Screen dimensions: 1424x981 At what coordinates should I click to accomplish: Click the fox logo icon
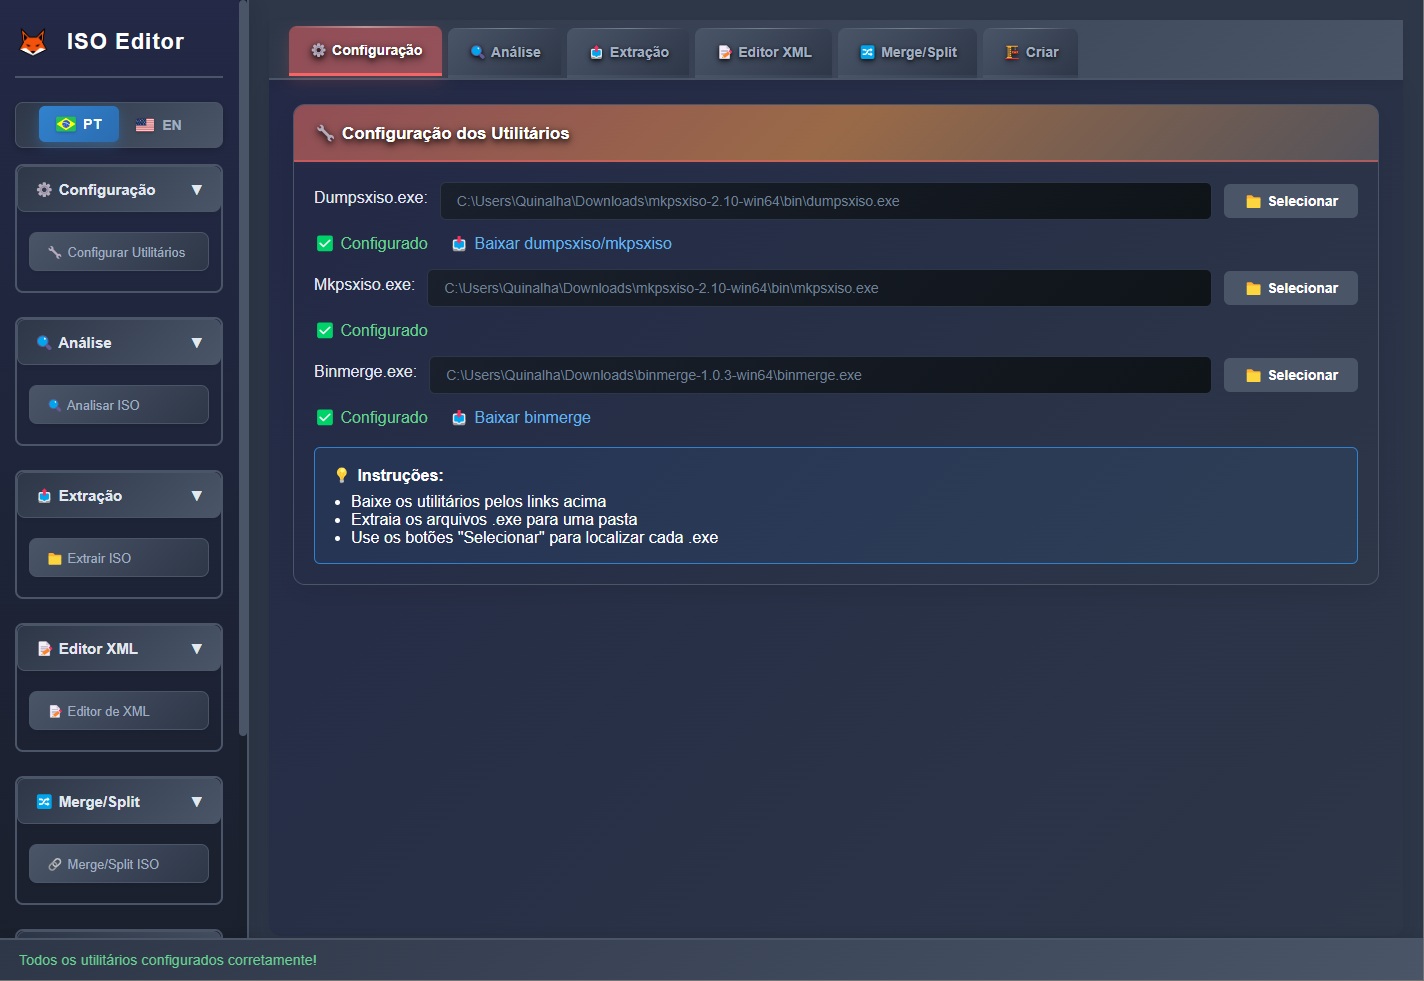pos(33,42)
